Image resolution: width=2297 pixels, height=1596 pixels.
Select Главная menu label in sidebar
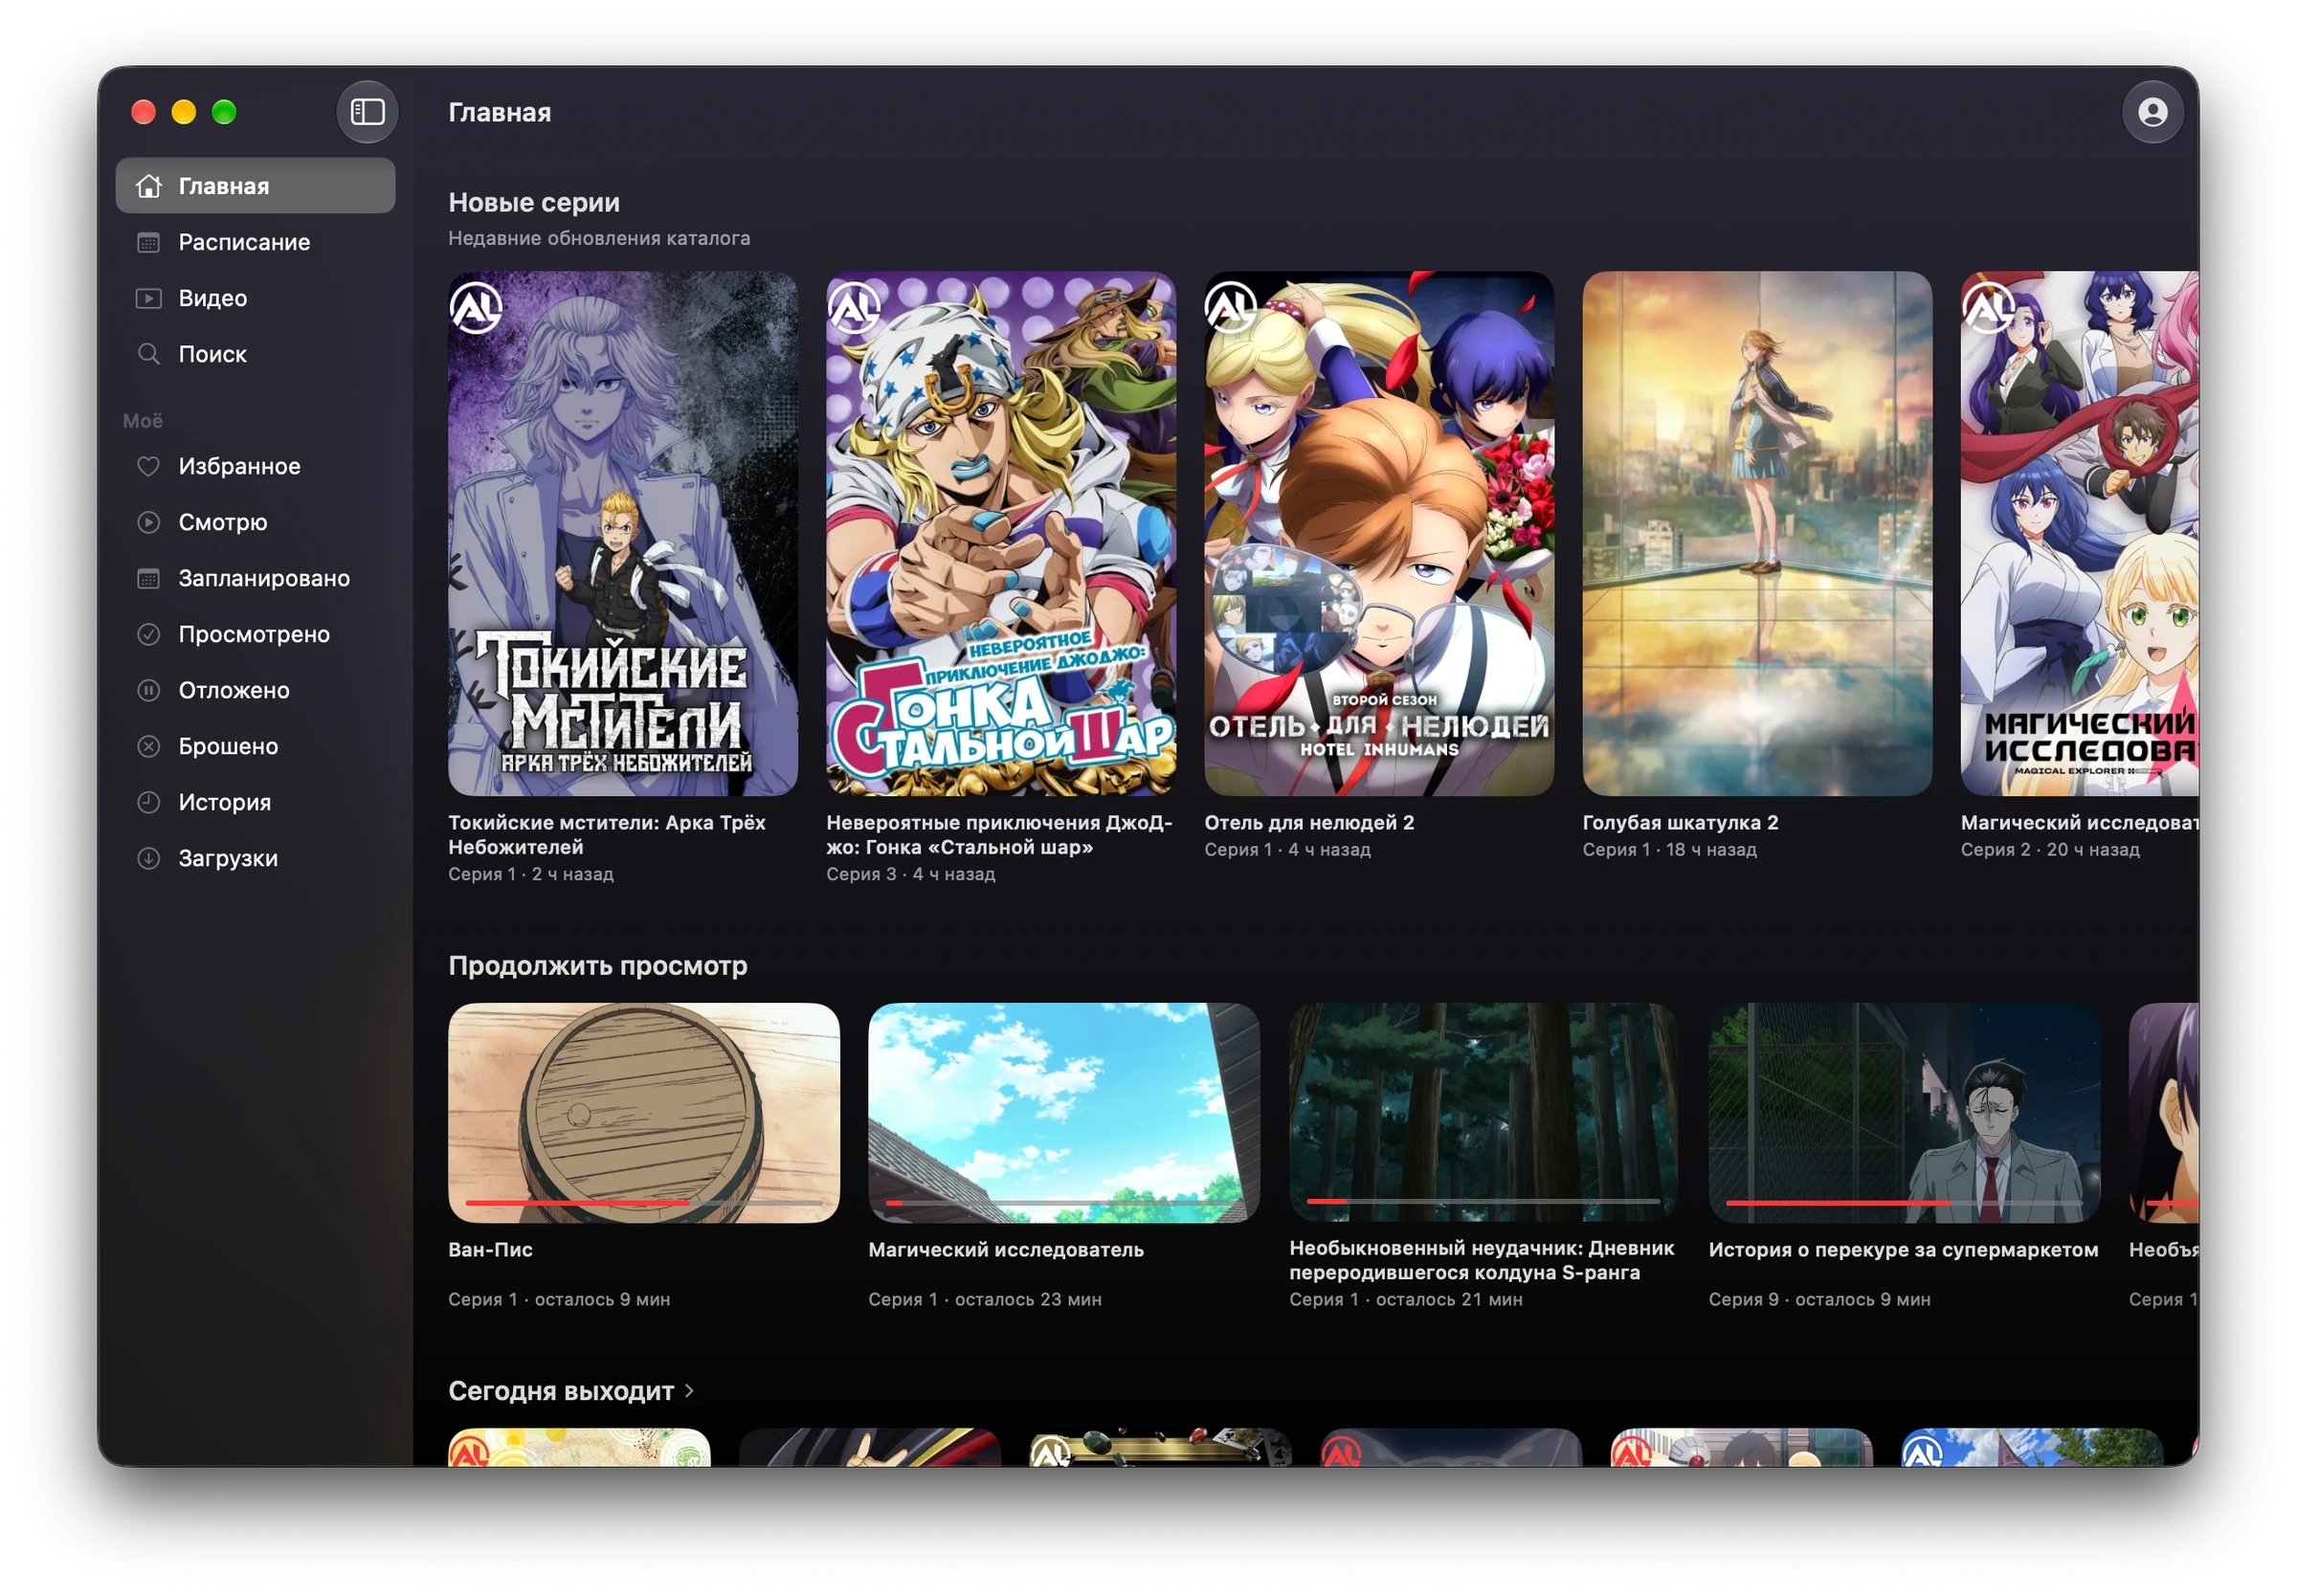click(224, 186)
